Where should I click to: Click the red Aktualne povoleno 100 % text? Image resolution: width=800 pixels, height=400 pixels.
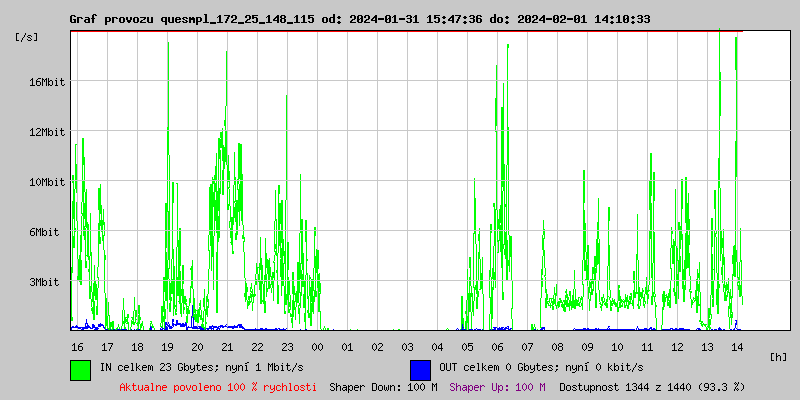(218, 387)
